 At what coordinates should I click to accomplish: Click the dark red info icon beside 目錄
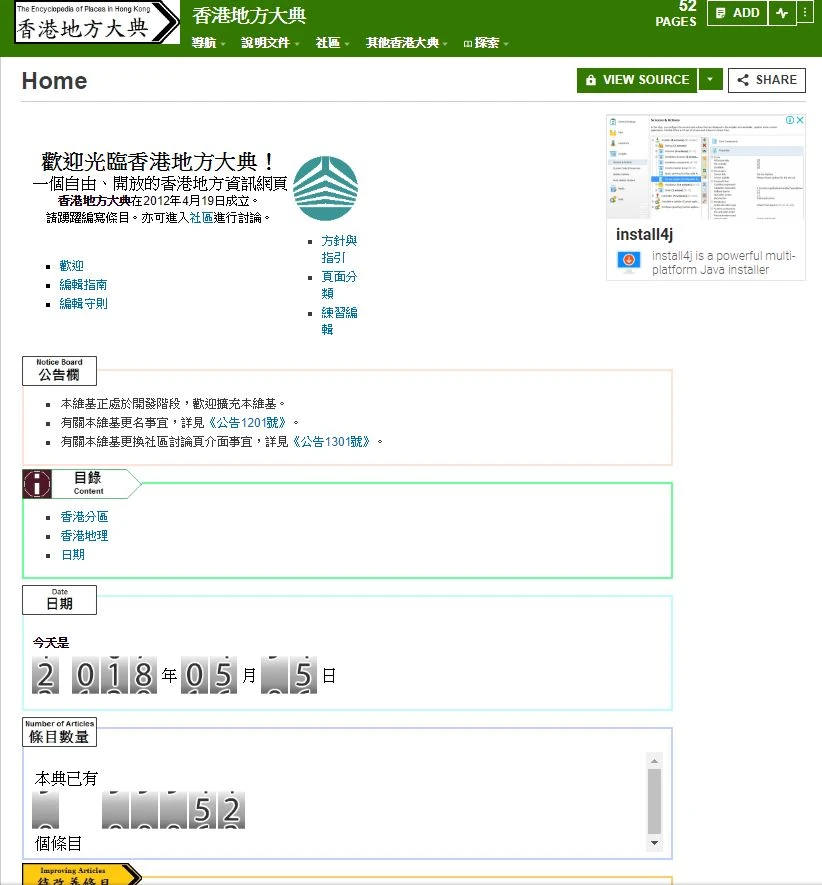(37, 484)
